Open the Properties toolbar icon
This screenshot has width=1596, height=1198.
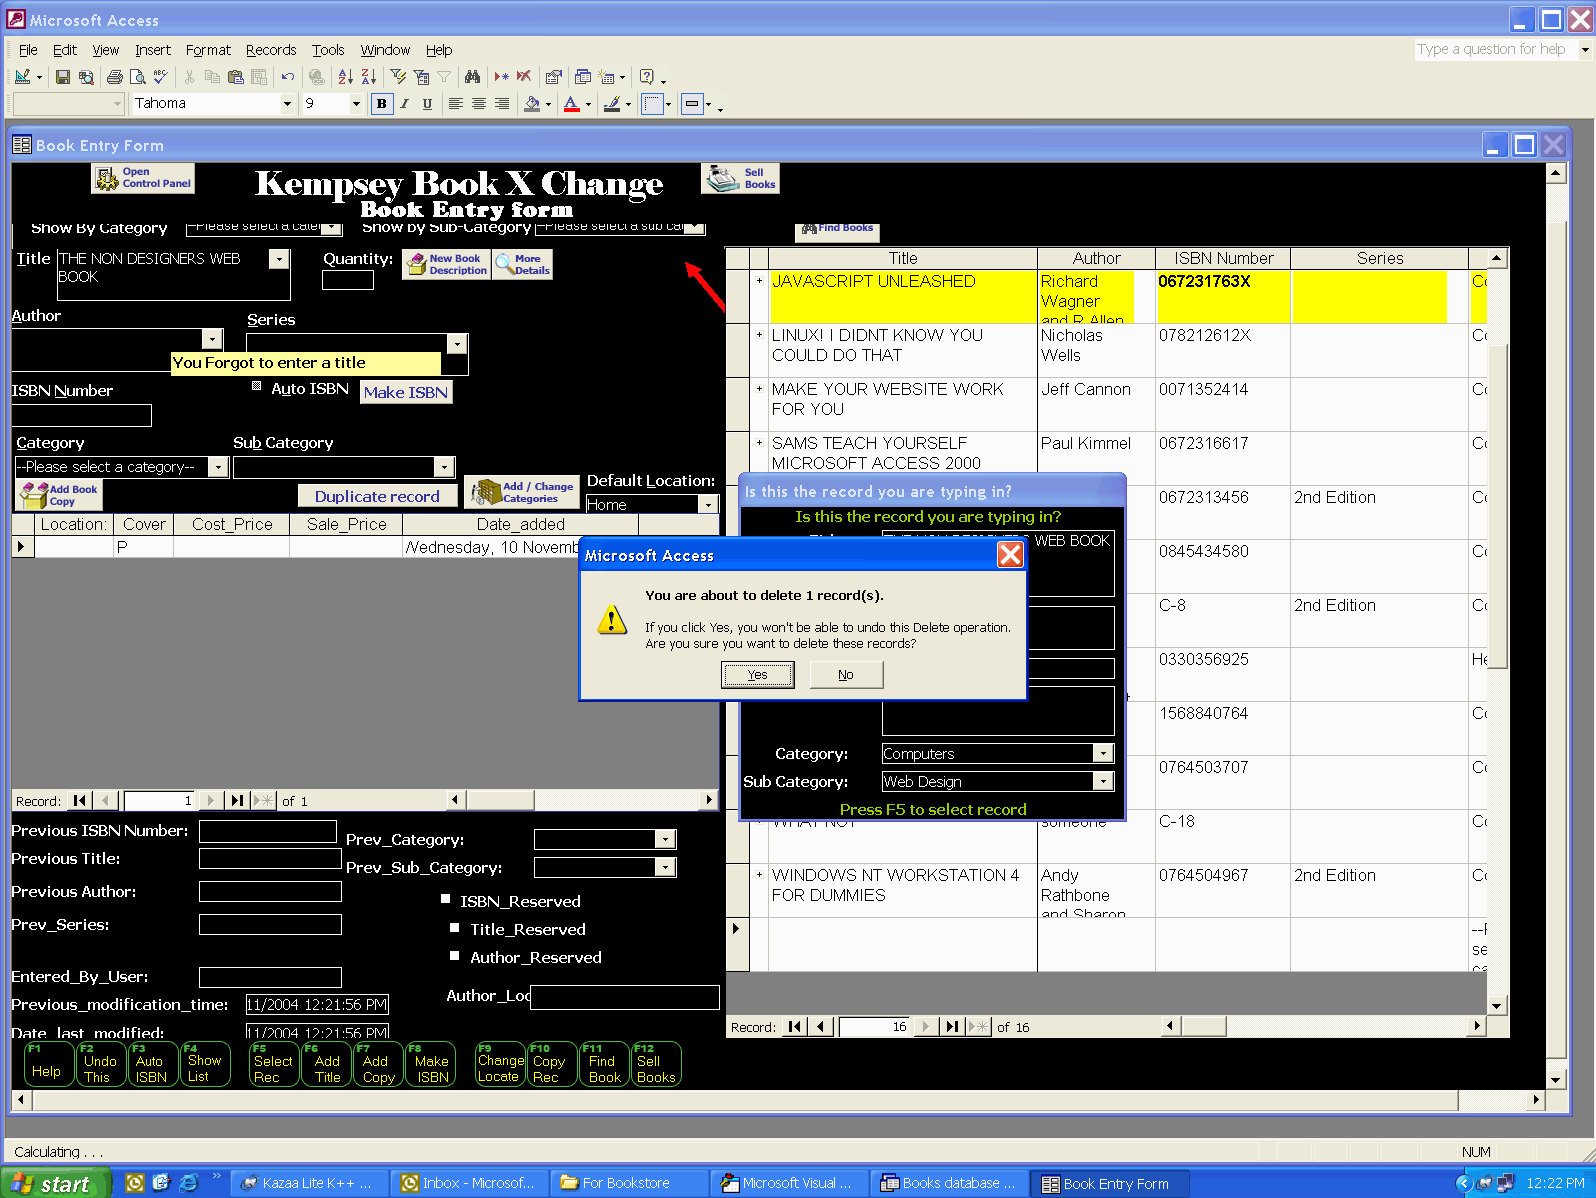coord(553,77)
